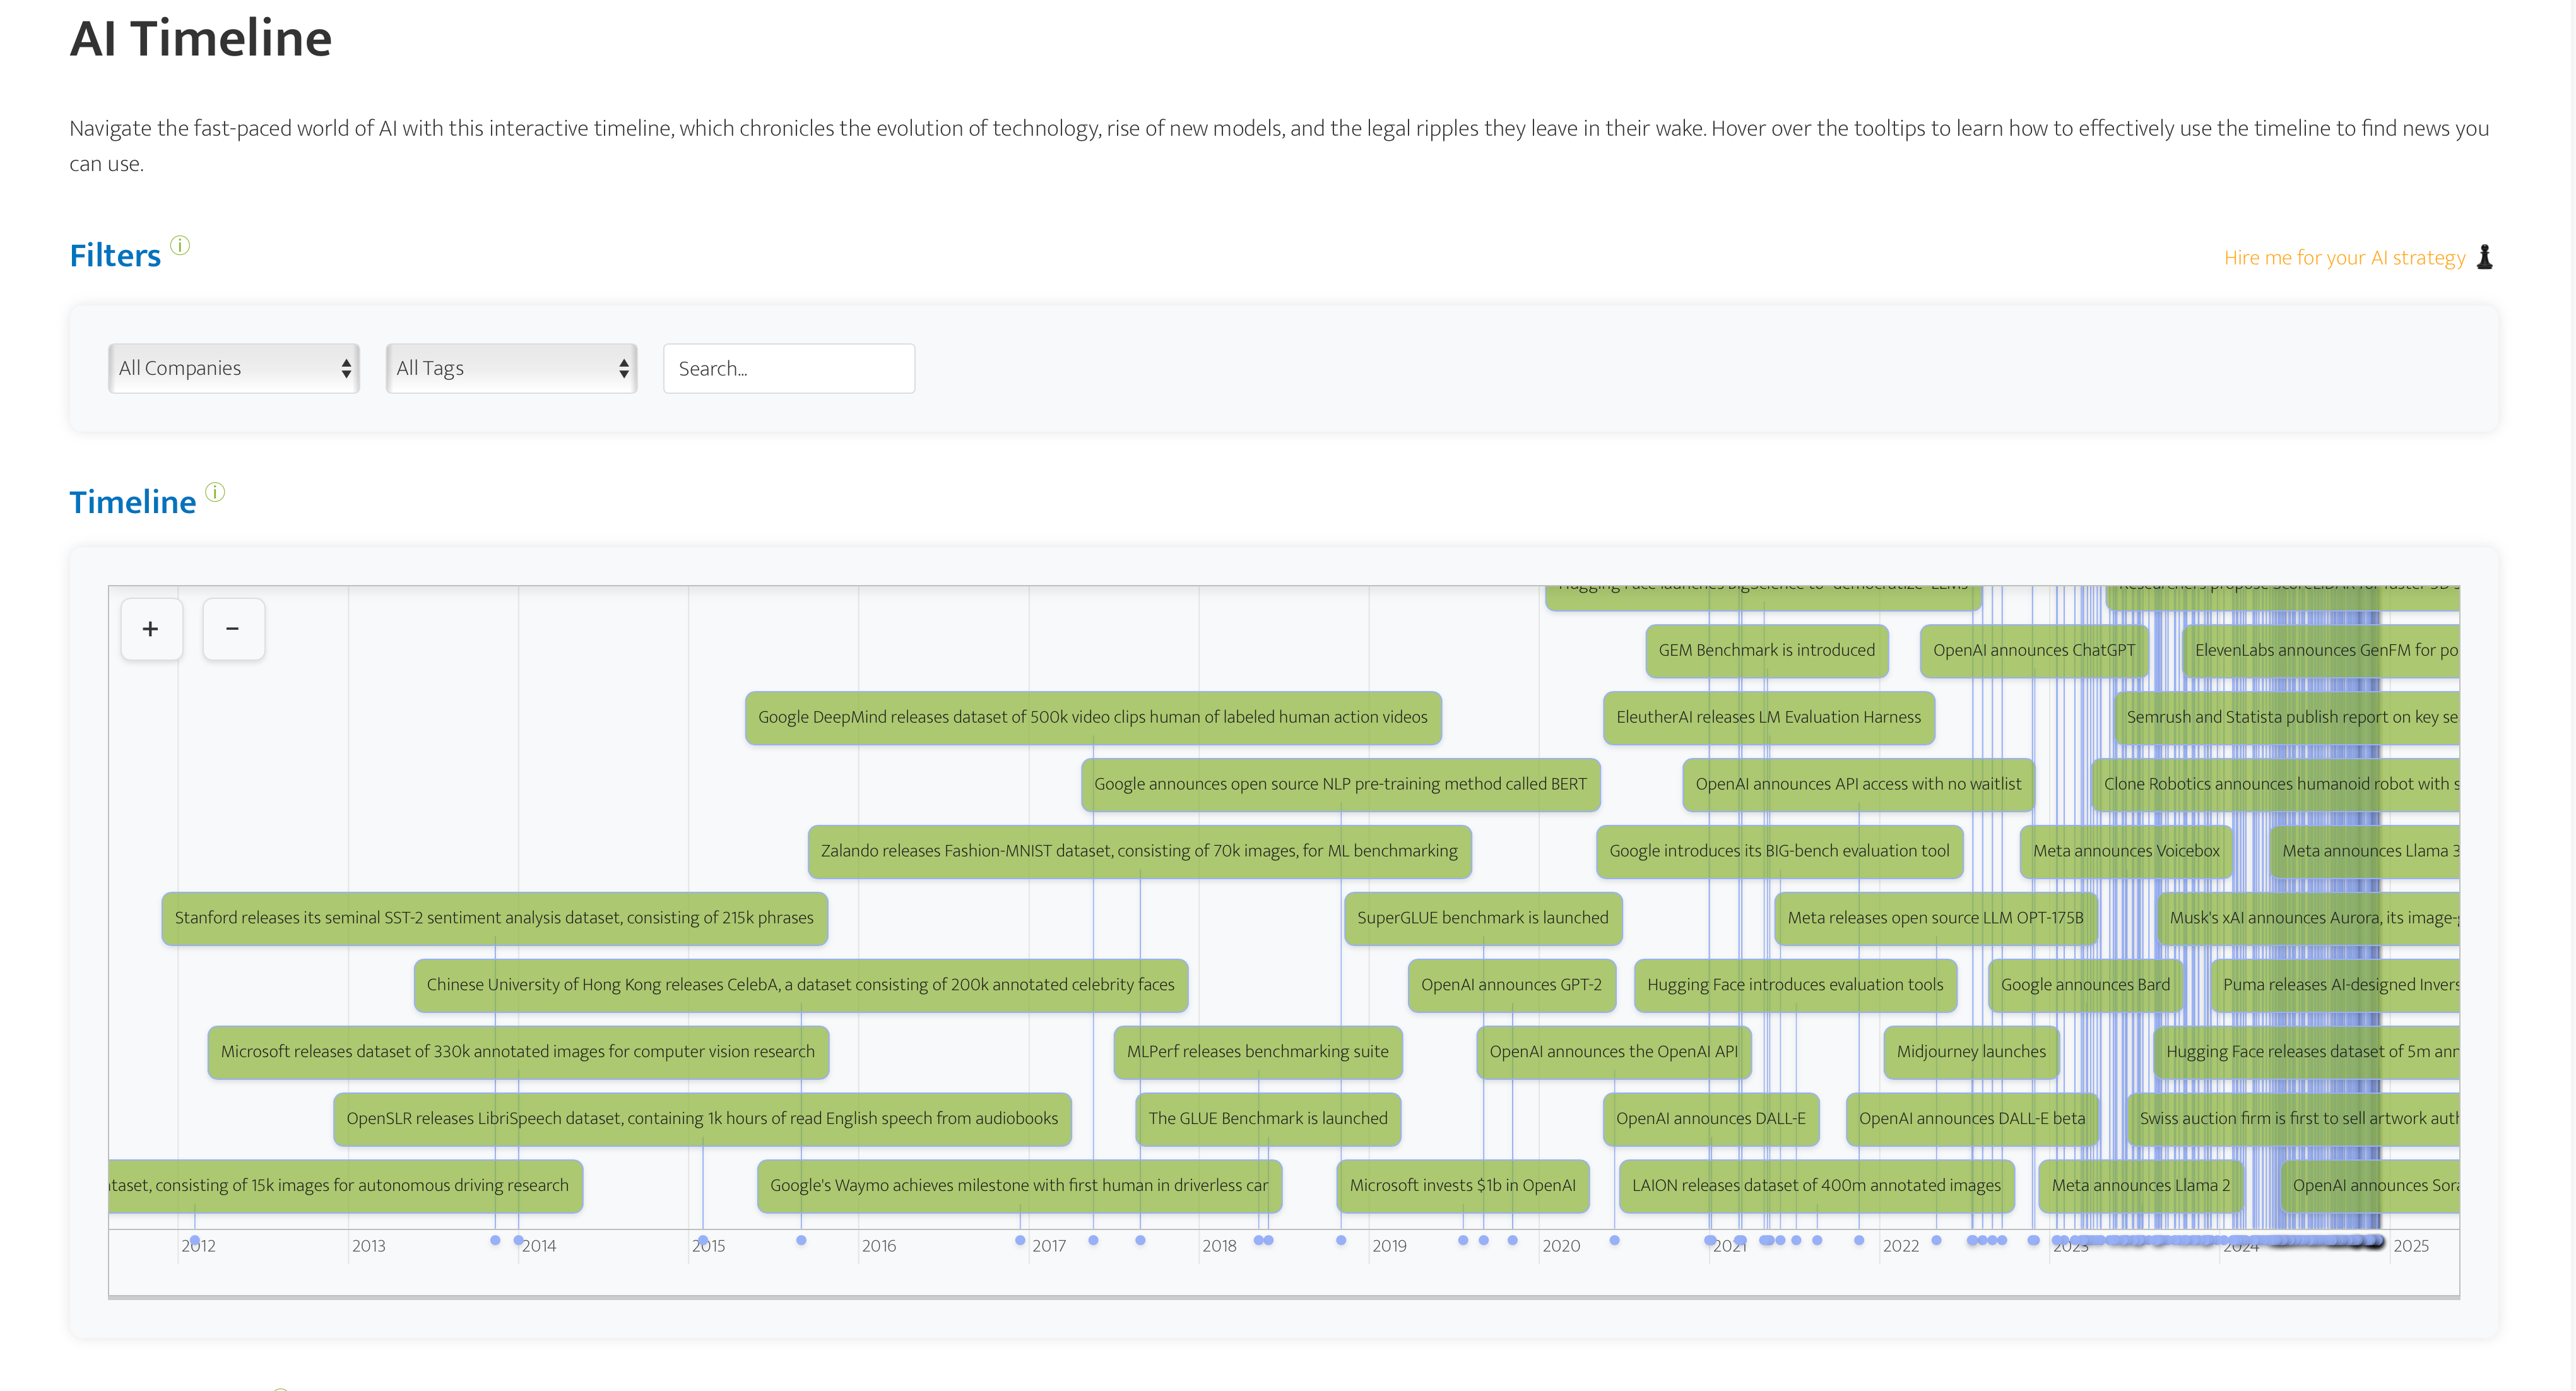Click the 2016 label on the time axis

878,1246
